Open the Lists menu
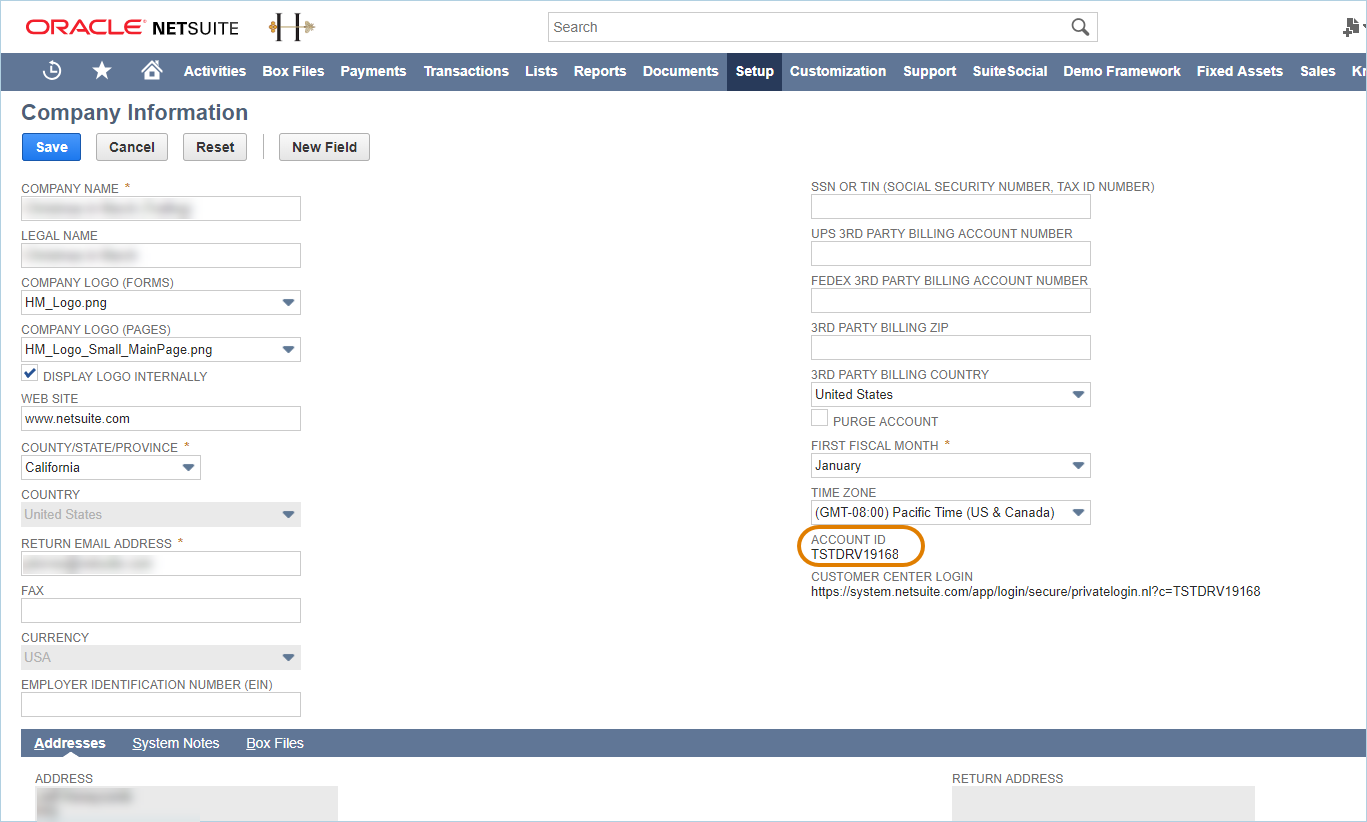 coord(541,71)
